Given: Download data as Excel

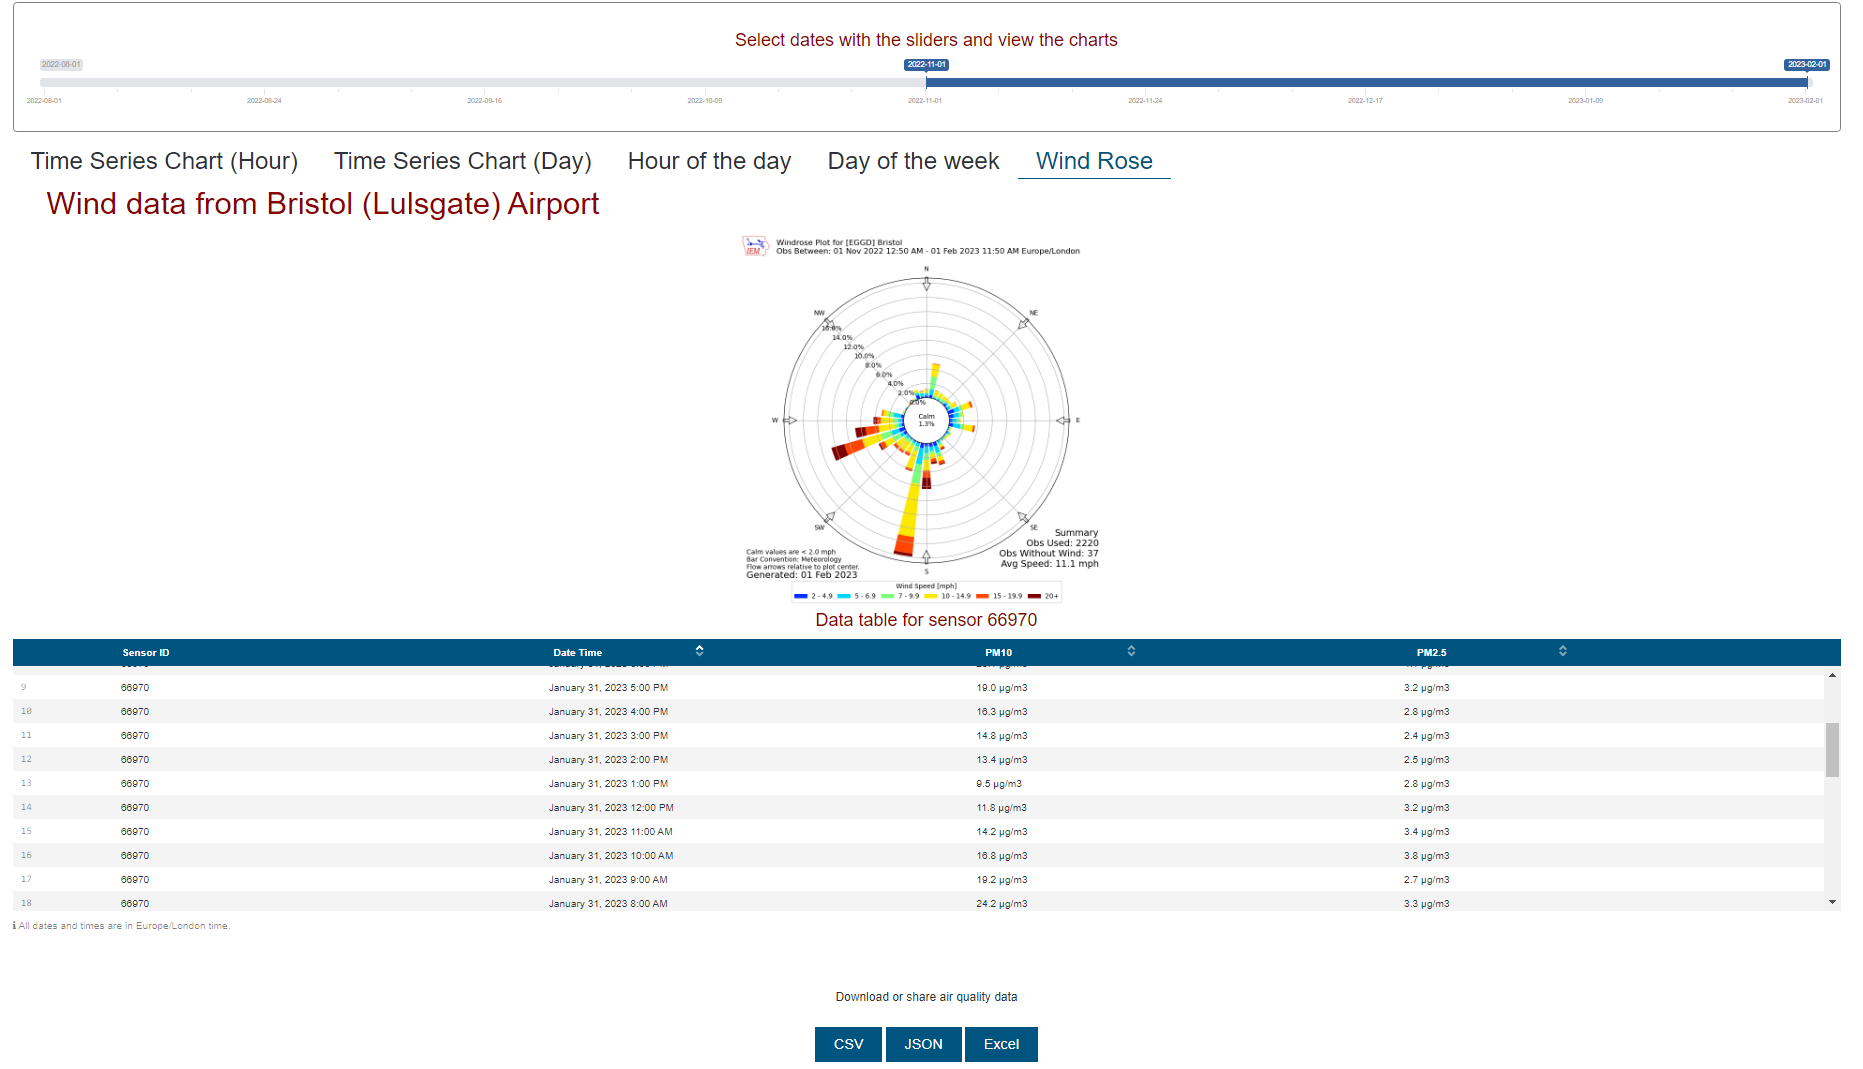Looking at the screenshot, I should tap(1001, 1044).
